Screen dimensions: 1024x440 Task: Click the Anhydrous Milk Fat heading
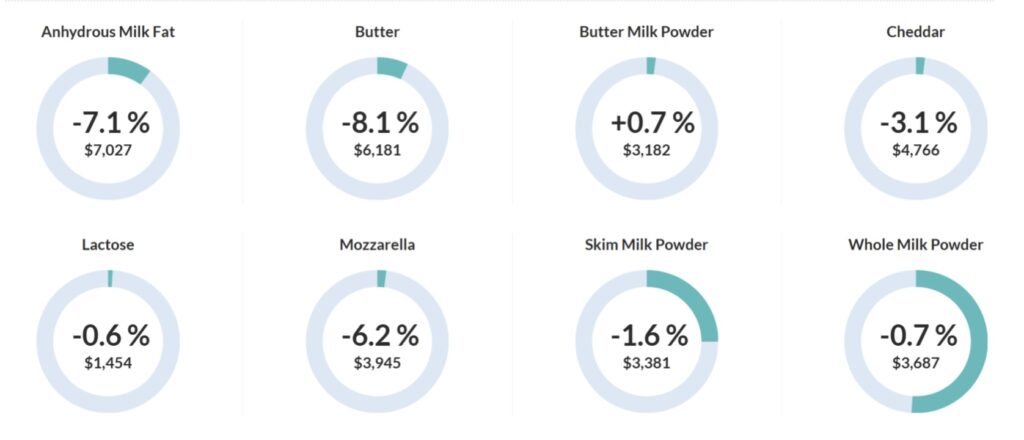[109, 32]
